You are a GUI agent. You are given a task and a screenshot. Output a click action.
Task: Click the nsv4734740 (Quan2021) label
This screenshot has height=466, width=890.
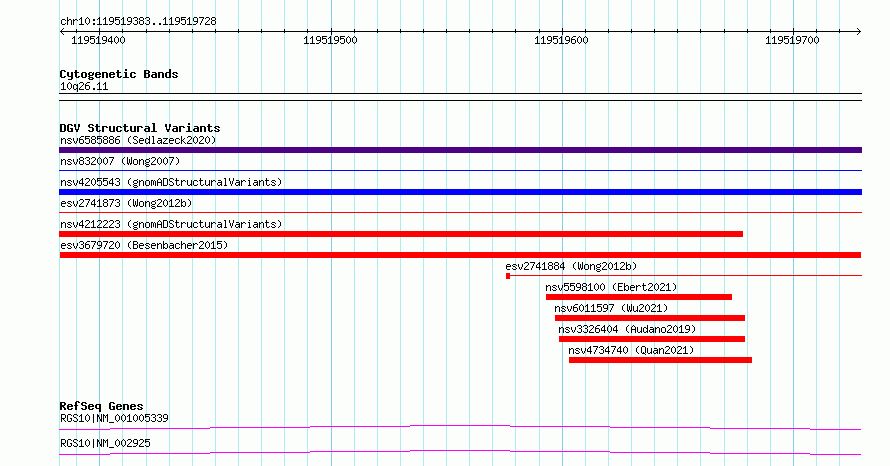pos(631,350)
